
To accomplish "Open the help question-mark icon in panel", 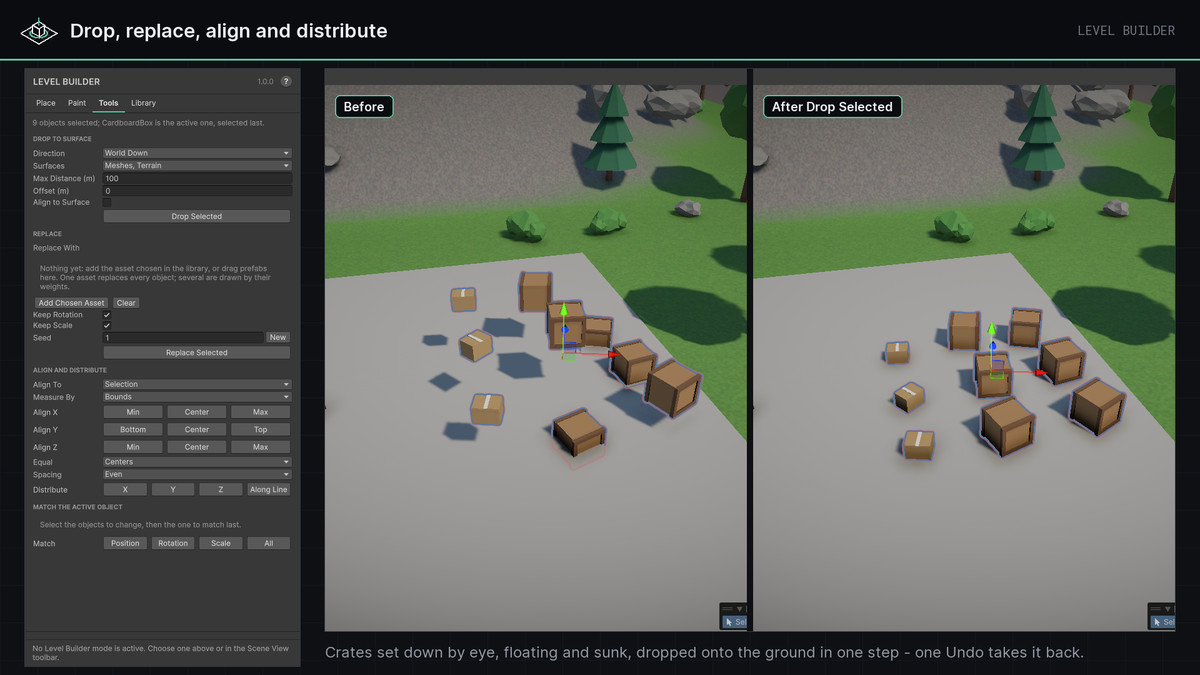I will (286, 82).
